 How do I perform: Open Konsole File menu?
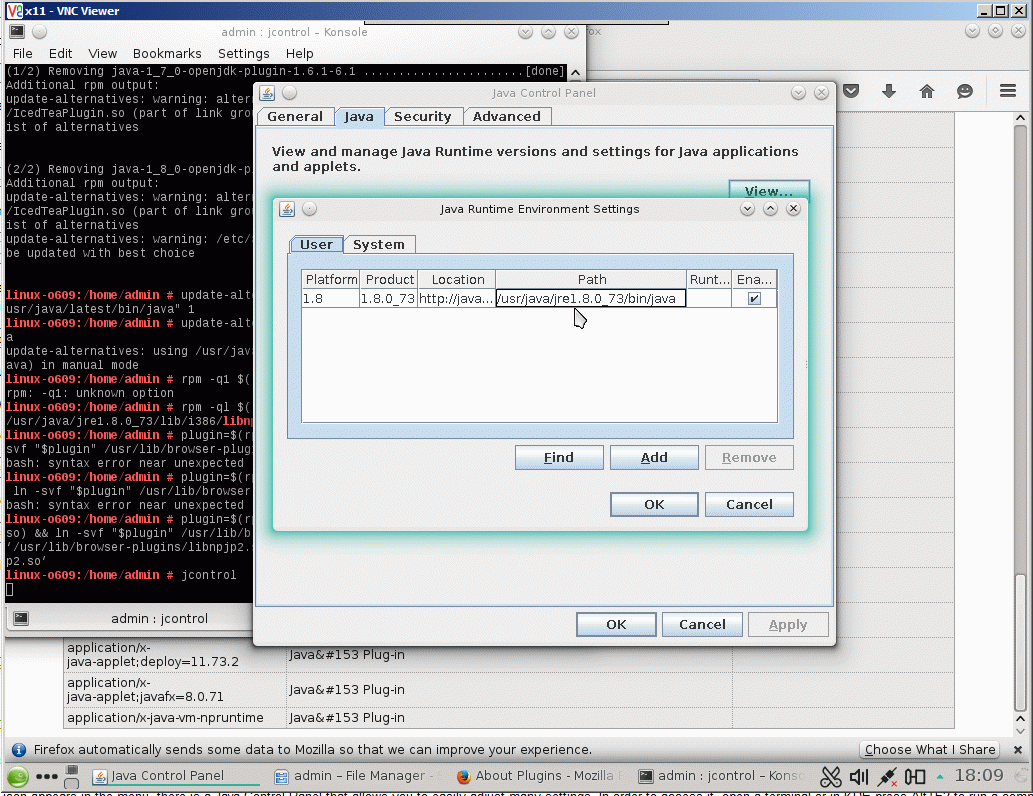coord(22,53)
